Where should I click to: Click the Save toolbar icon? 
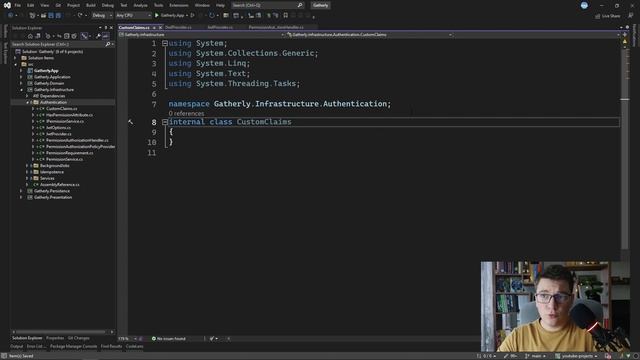point(51,16)
